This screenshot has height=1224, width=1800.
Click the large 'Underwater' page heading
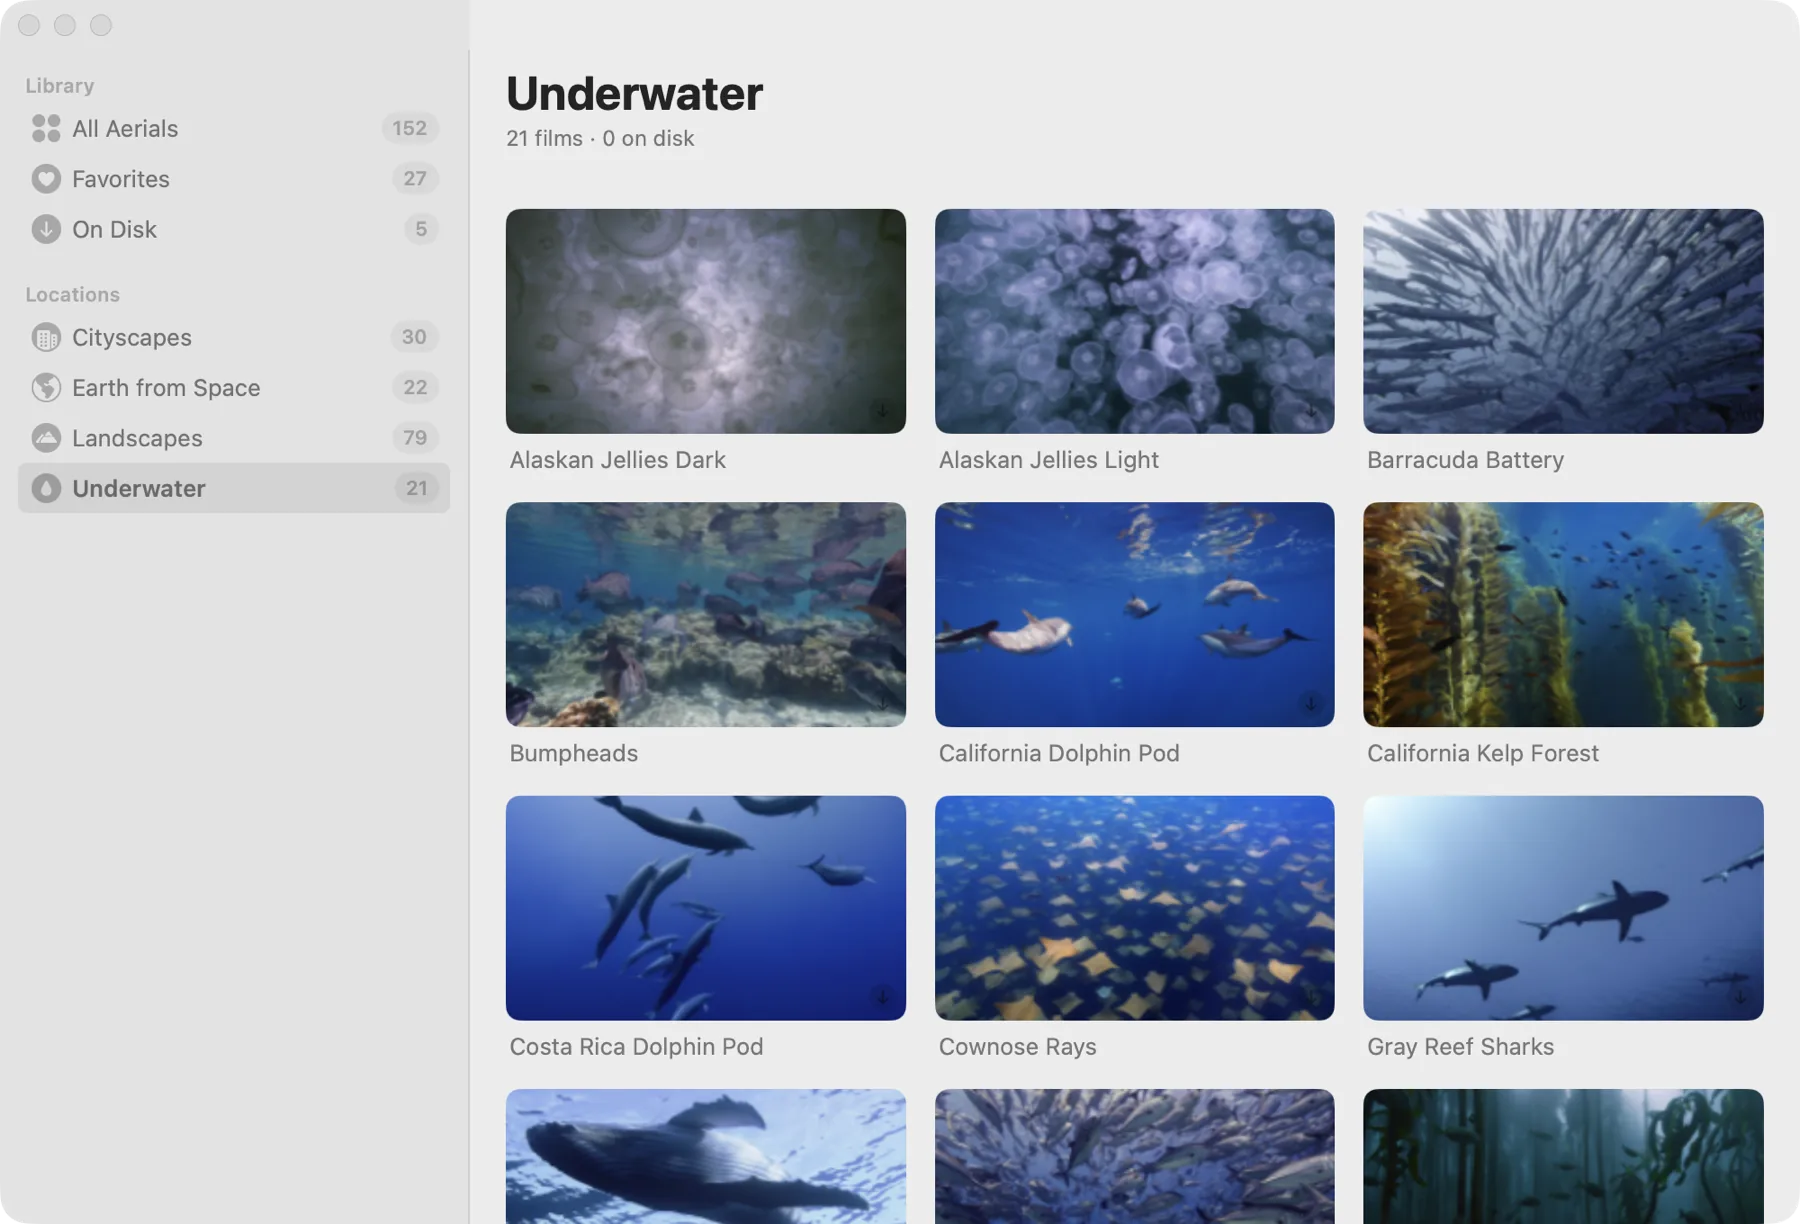click(634, 93)
